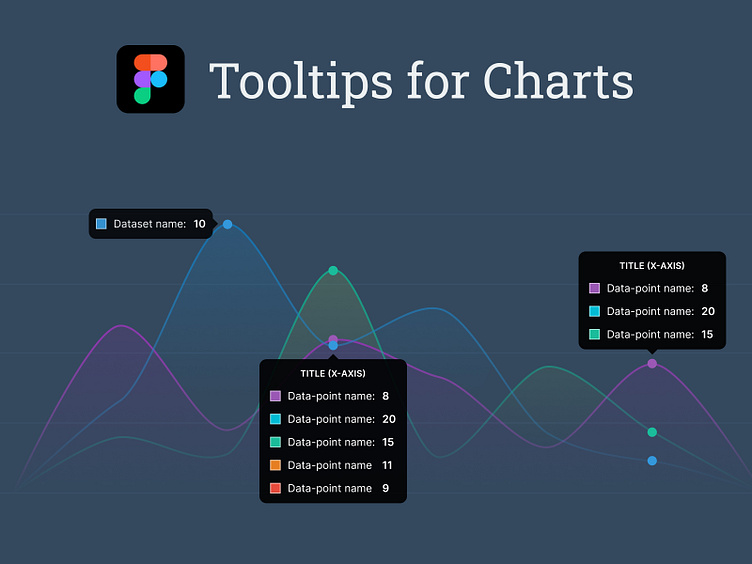752x564 pixels.
Task: Click the blue swatch beside Dataset name
Action: click(x=101, y=223)
